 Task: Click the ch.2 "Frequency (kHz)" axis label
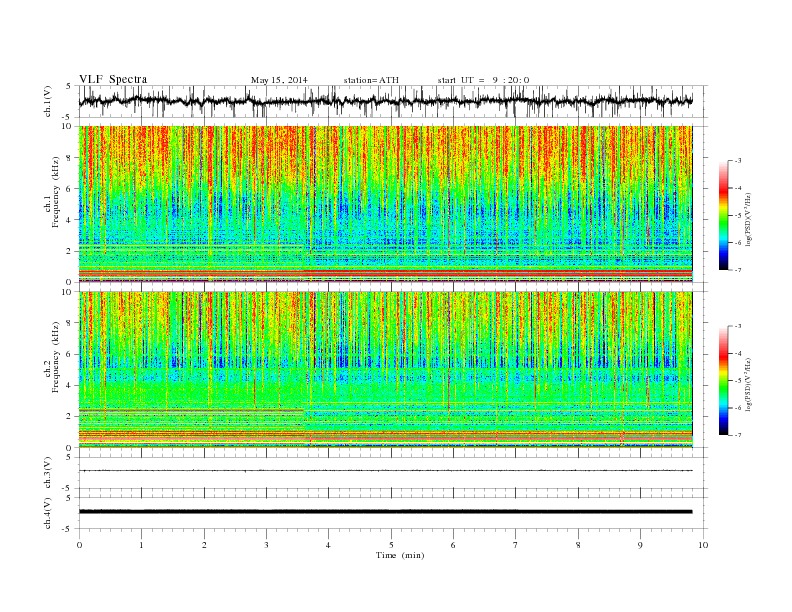[56, 357]
